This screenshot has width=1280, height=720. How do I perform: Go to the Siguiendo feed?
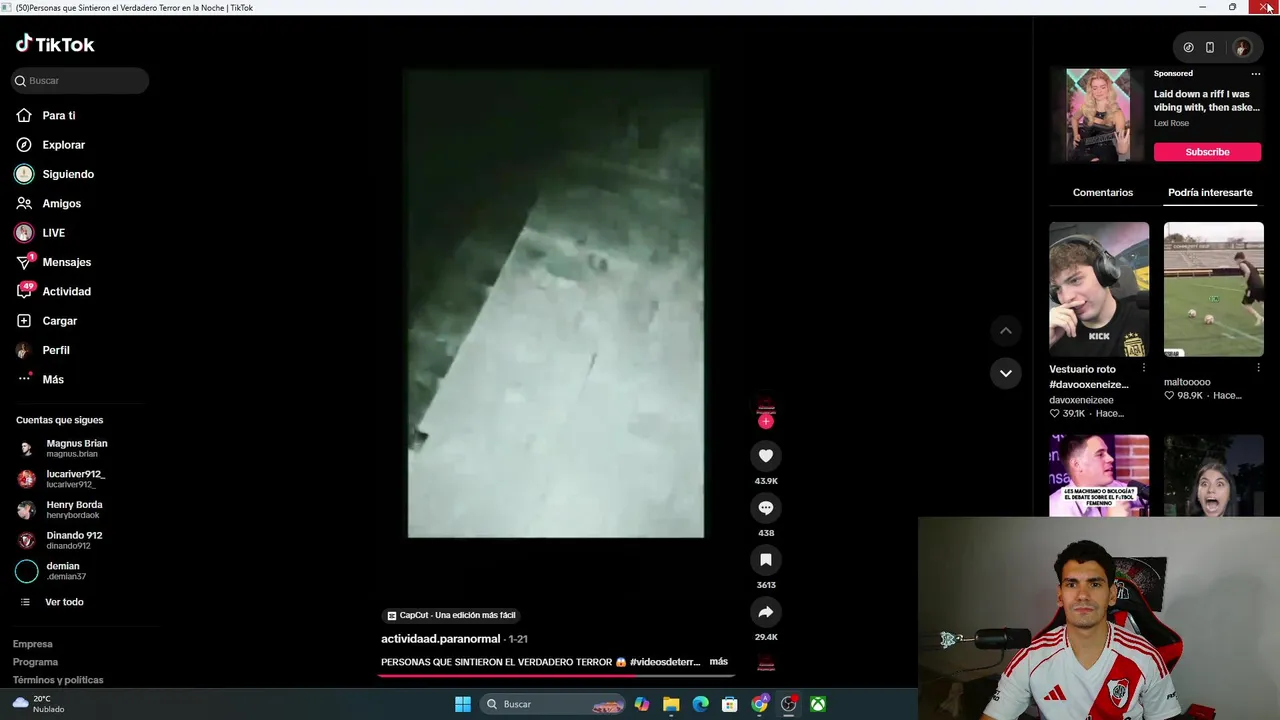(x=55, y=174)
